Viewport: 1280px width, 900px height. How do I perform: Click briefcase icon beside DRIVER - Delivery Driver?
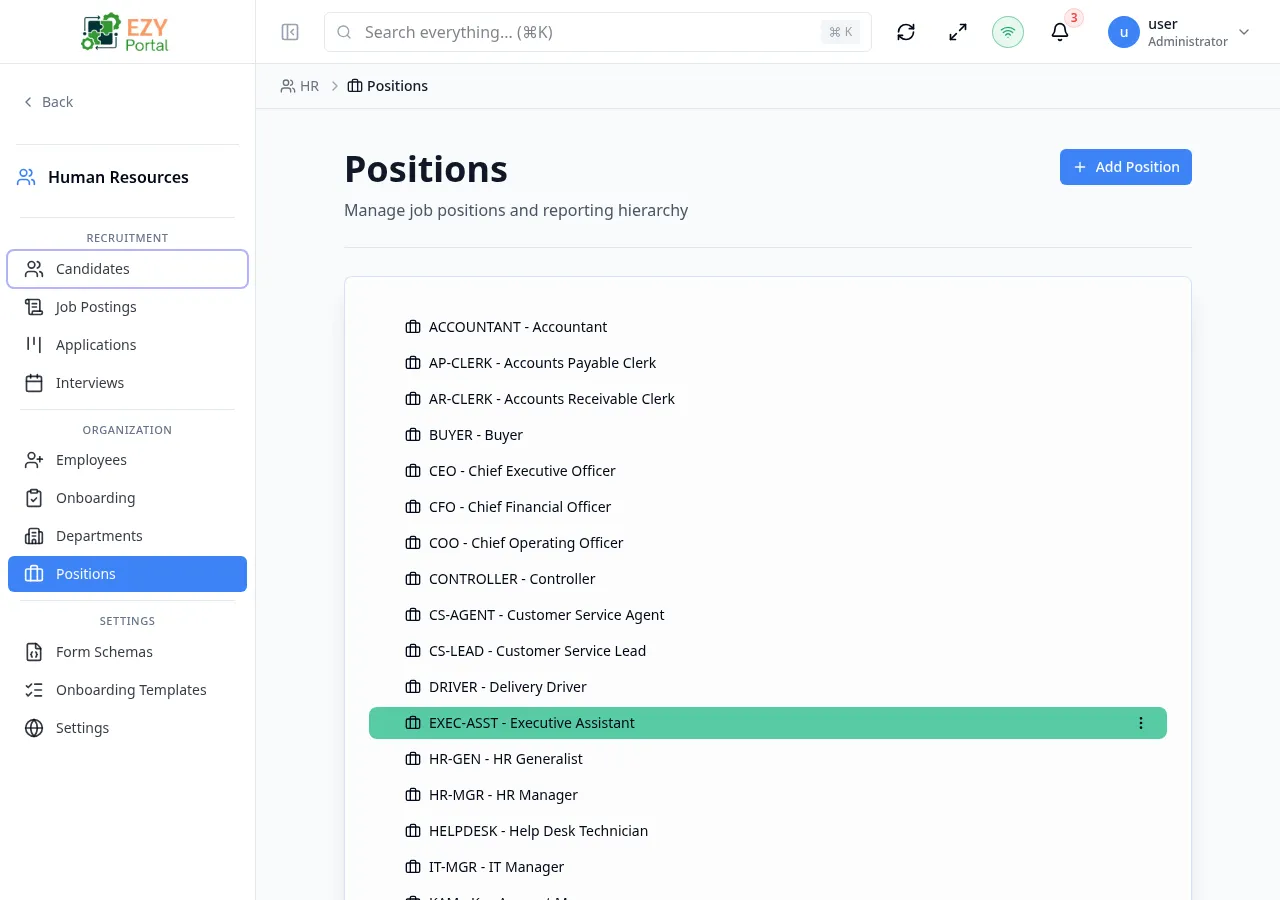[413, 687]
